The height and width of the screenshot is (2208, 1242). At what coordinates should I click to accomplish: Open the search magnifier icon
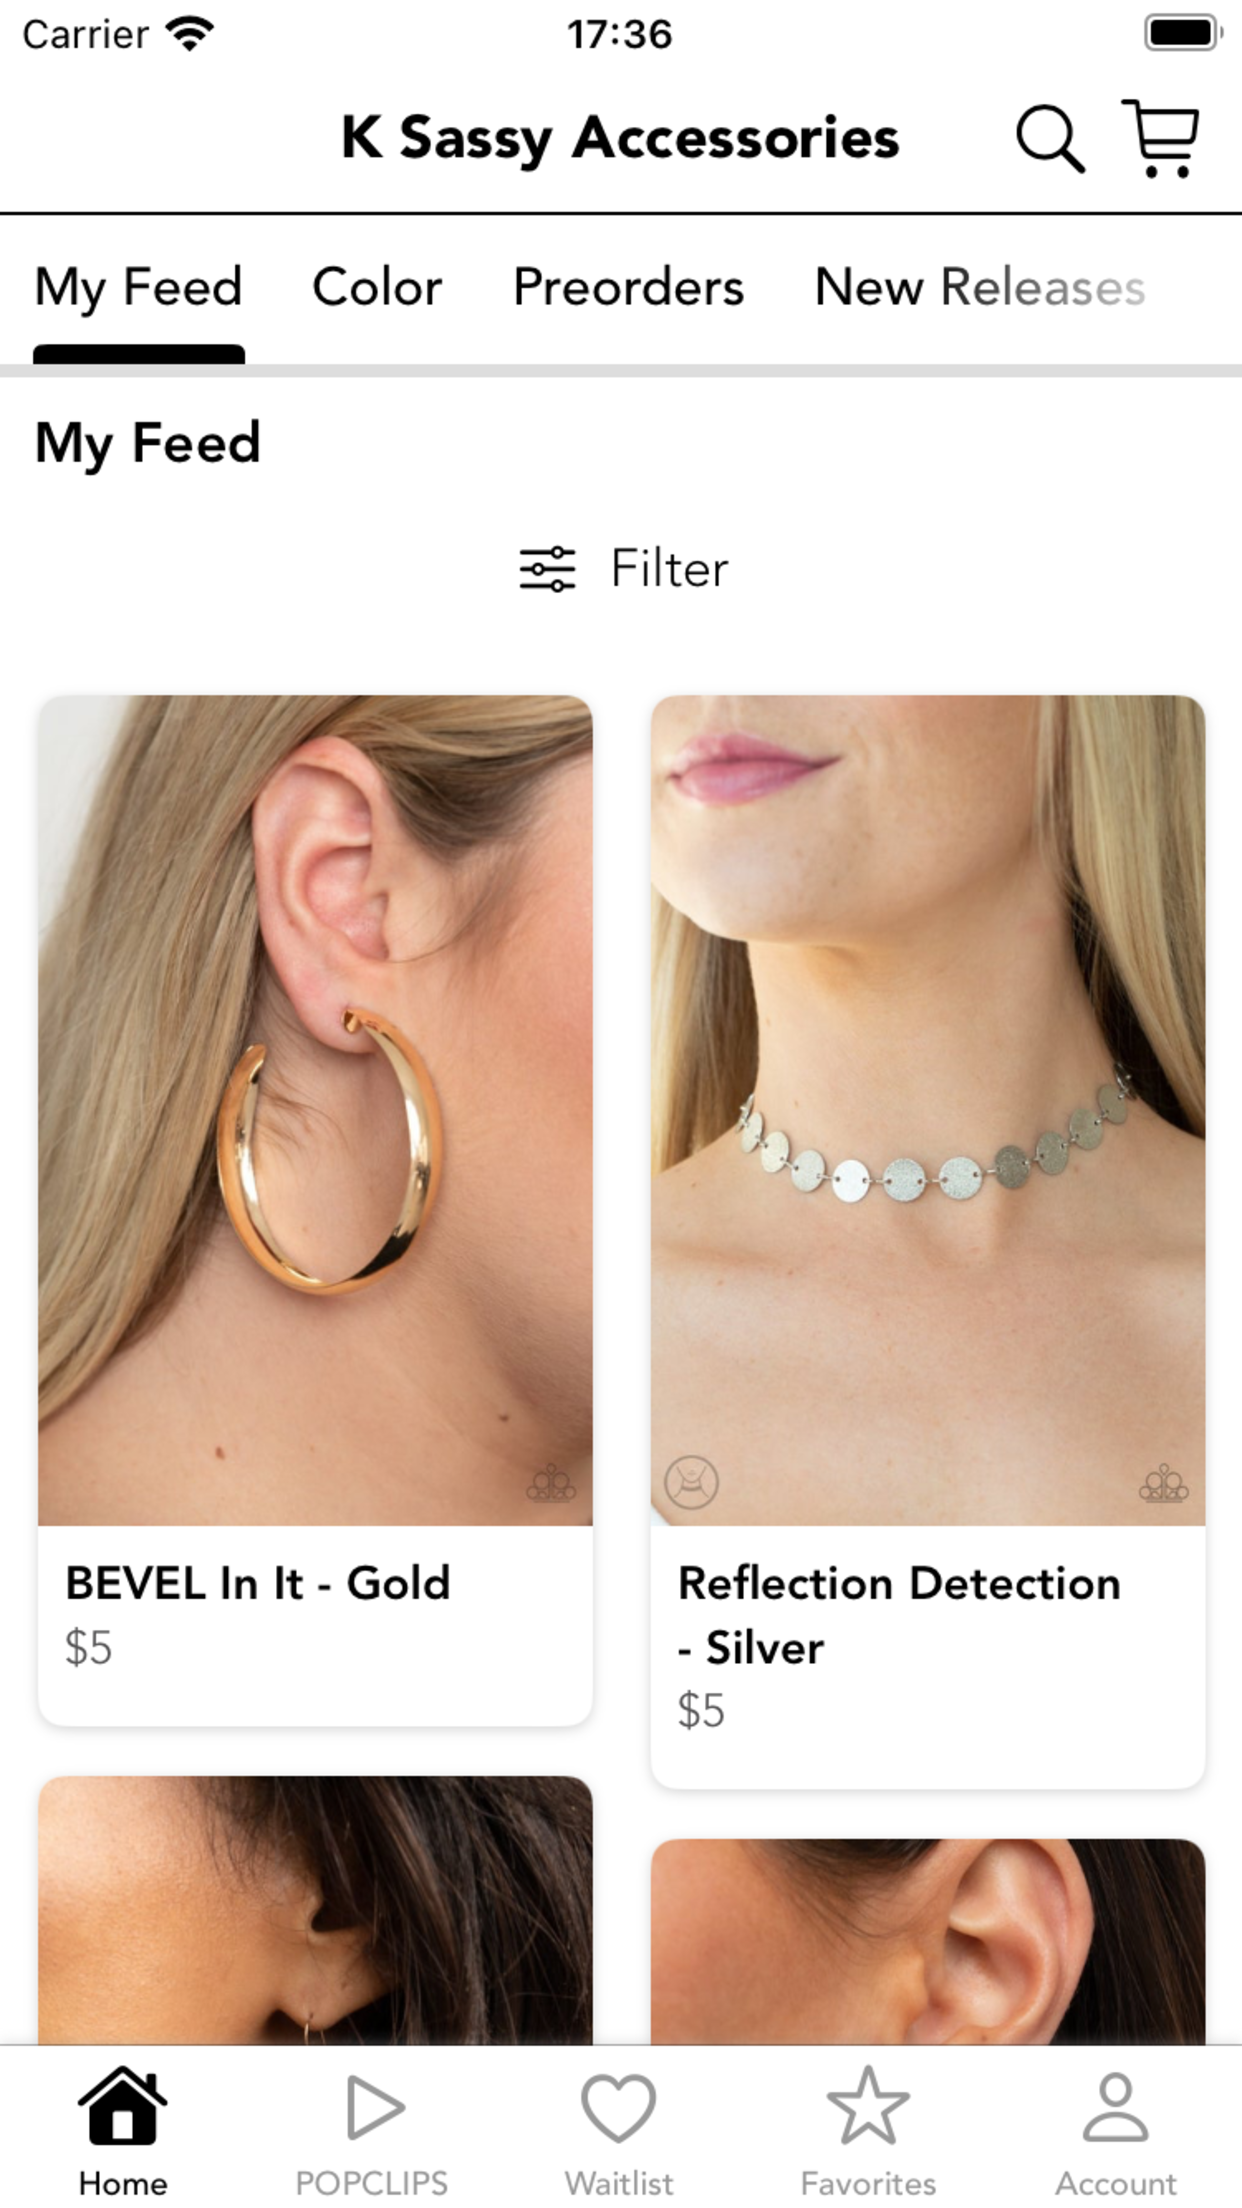point(1050,138)
